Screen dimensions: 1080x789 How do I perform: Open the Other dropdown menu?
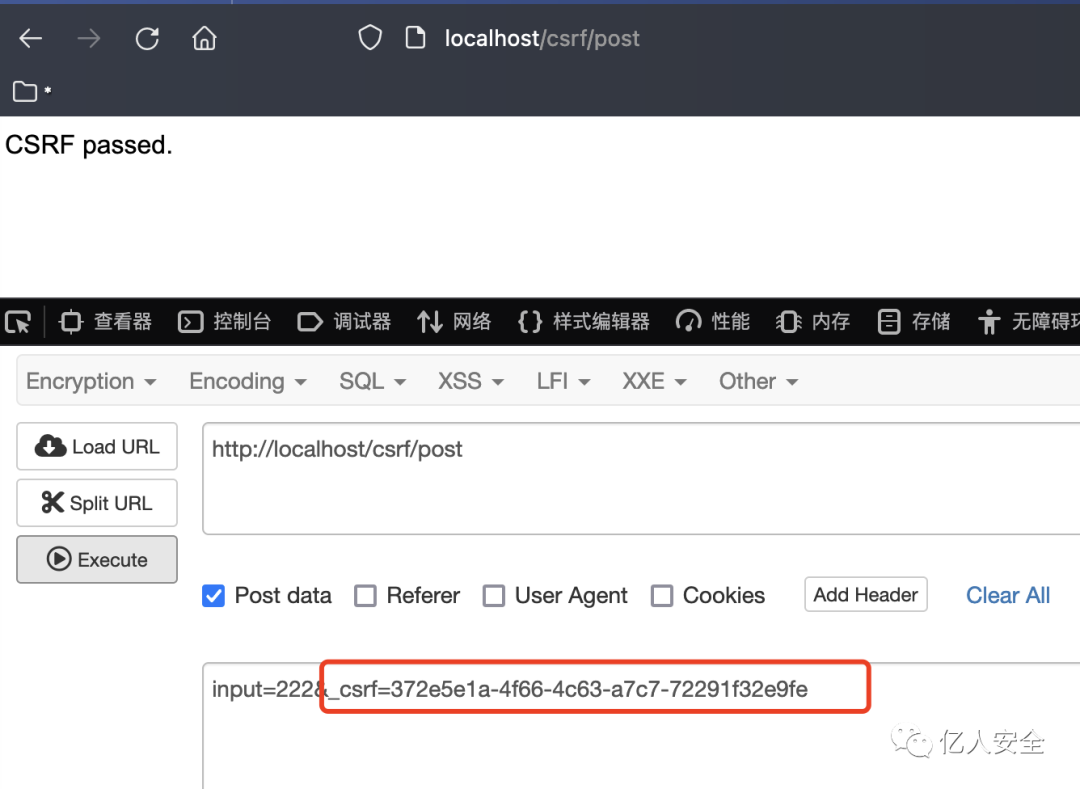coord(758,381)
